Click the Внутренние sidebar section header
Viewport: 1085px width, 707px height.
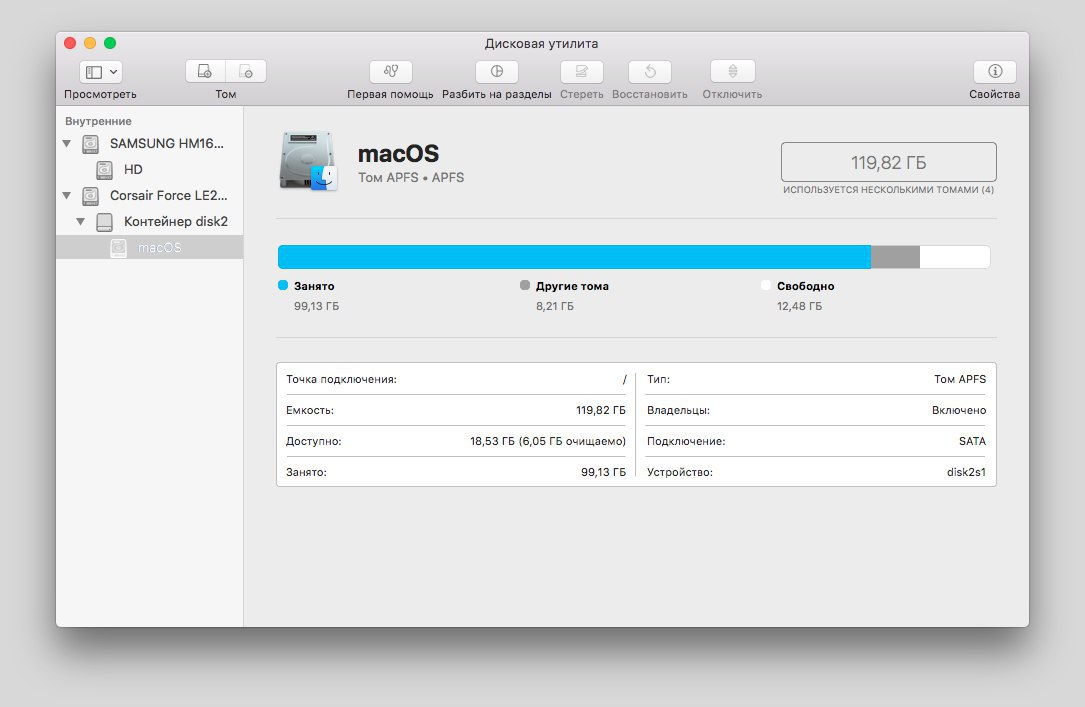pyautogui.click(x=98, y=121)
